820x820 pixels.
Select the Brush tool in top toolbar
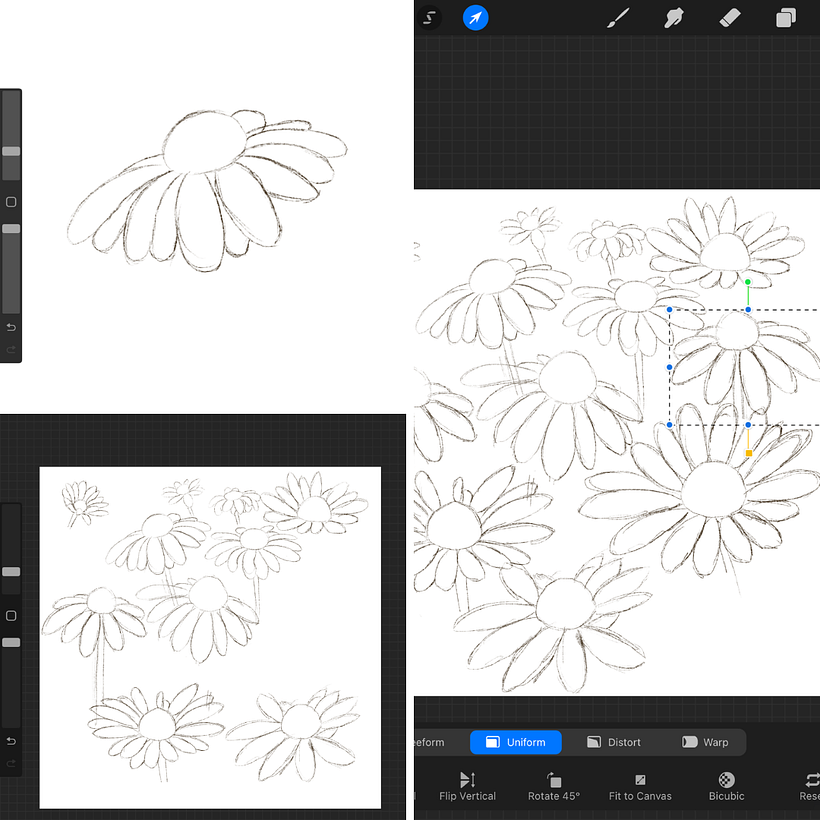point(619,18)
